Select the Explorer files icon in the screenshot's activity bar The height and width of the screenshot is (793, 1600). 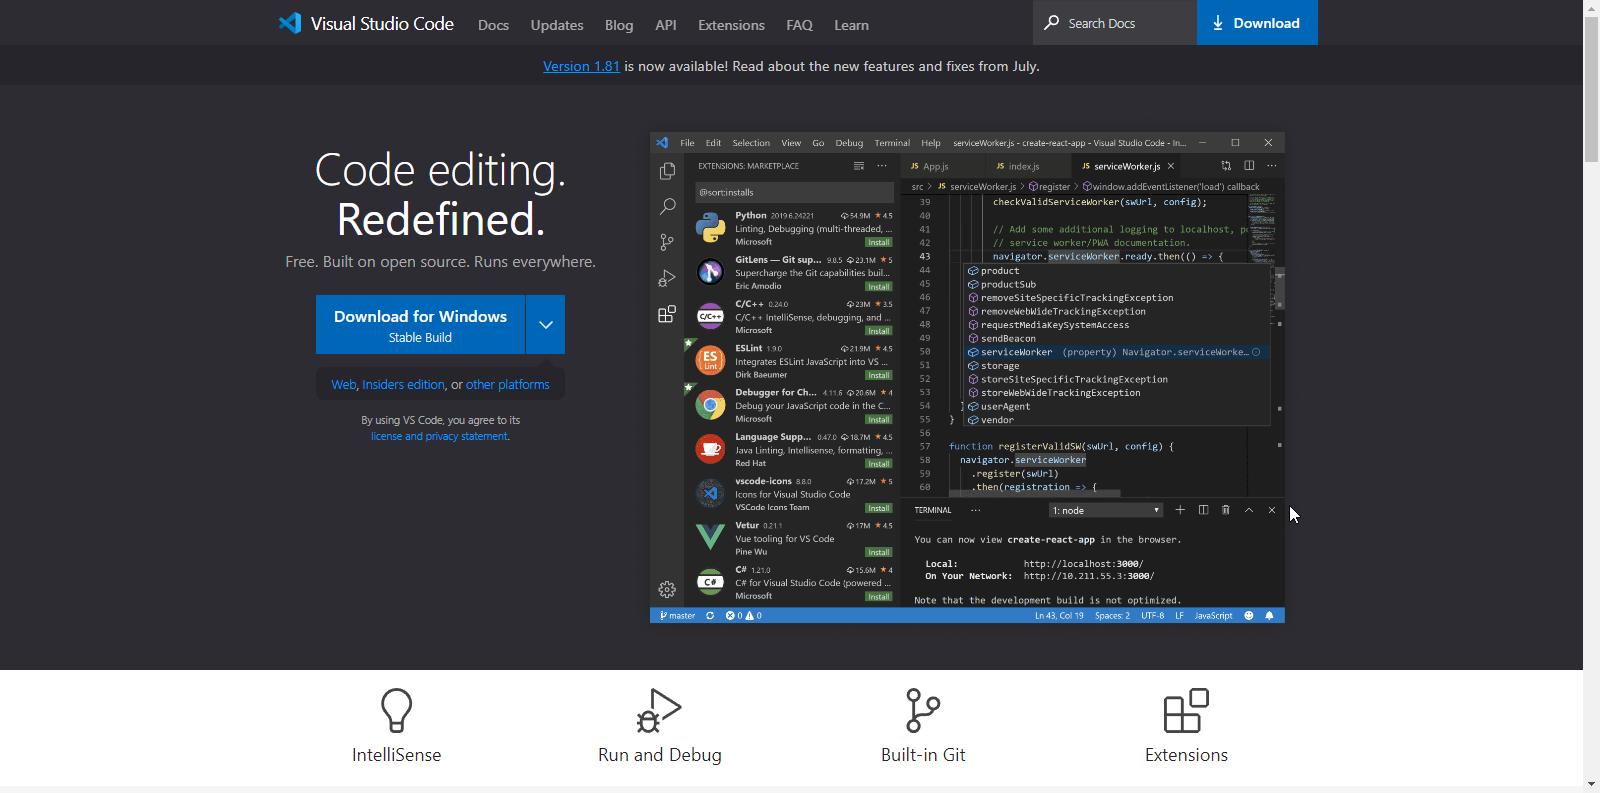(x=667, y=172)
